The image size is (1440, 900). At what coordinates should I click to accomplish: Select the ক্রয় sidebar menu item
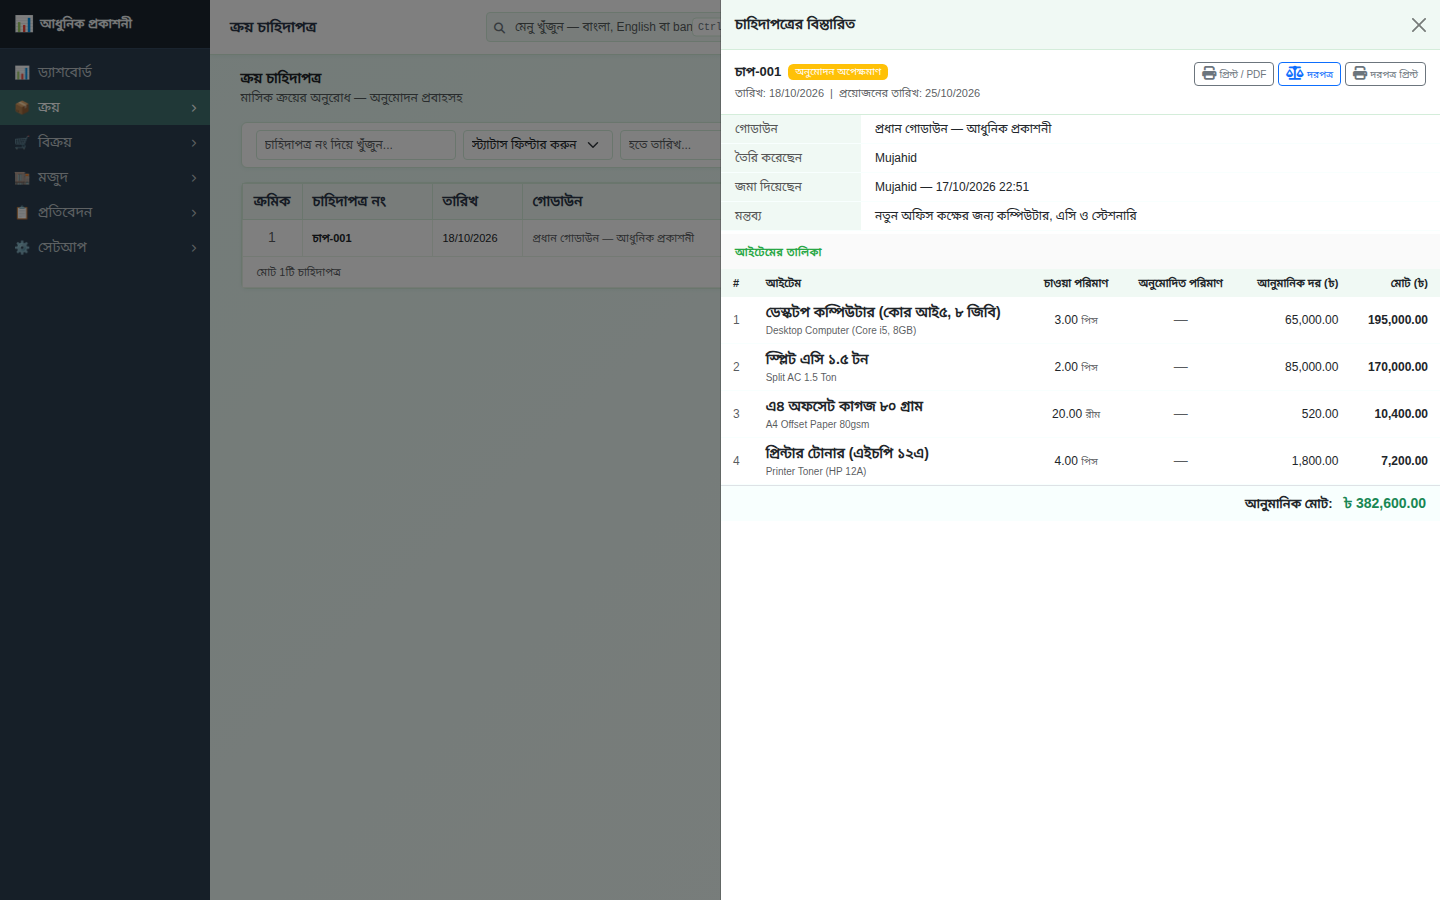[105, 107]
